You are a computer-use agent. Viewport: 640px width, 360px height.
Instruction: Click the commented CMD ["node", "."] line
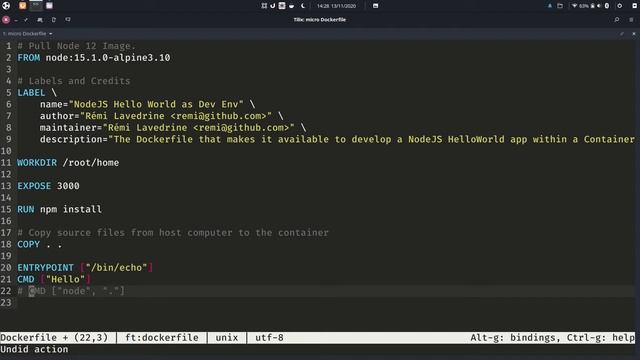71,291
